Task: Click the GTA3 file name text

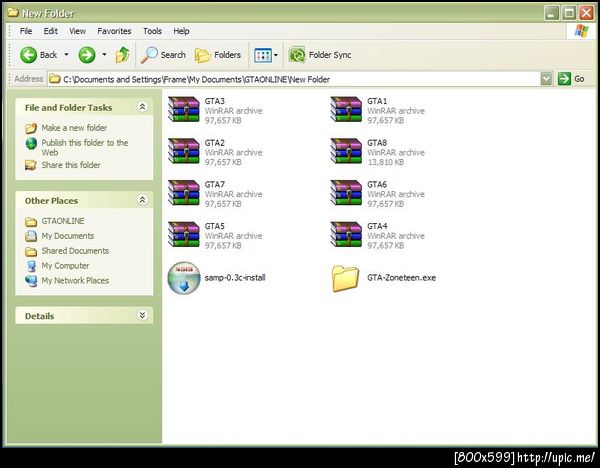Action: pos(215,101)
